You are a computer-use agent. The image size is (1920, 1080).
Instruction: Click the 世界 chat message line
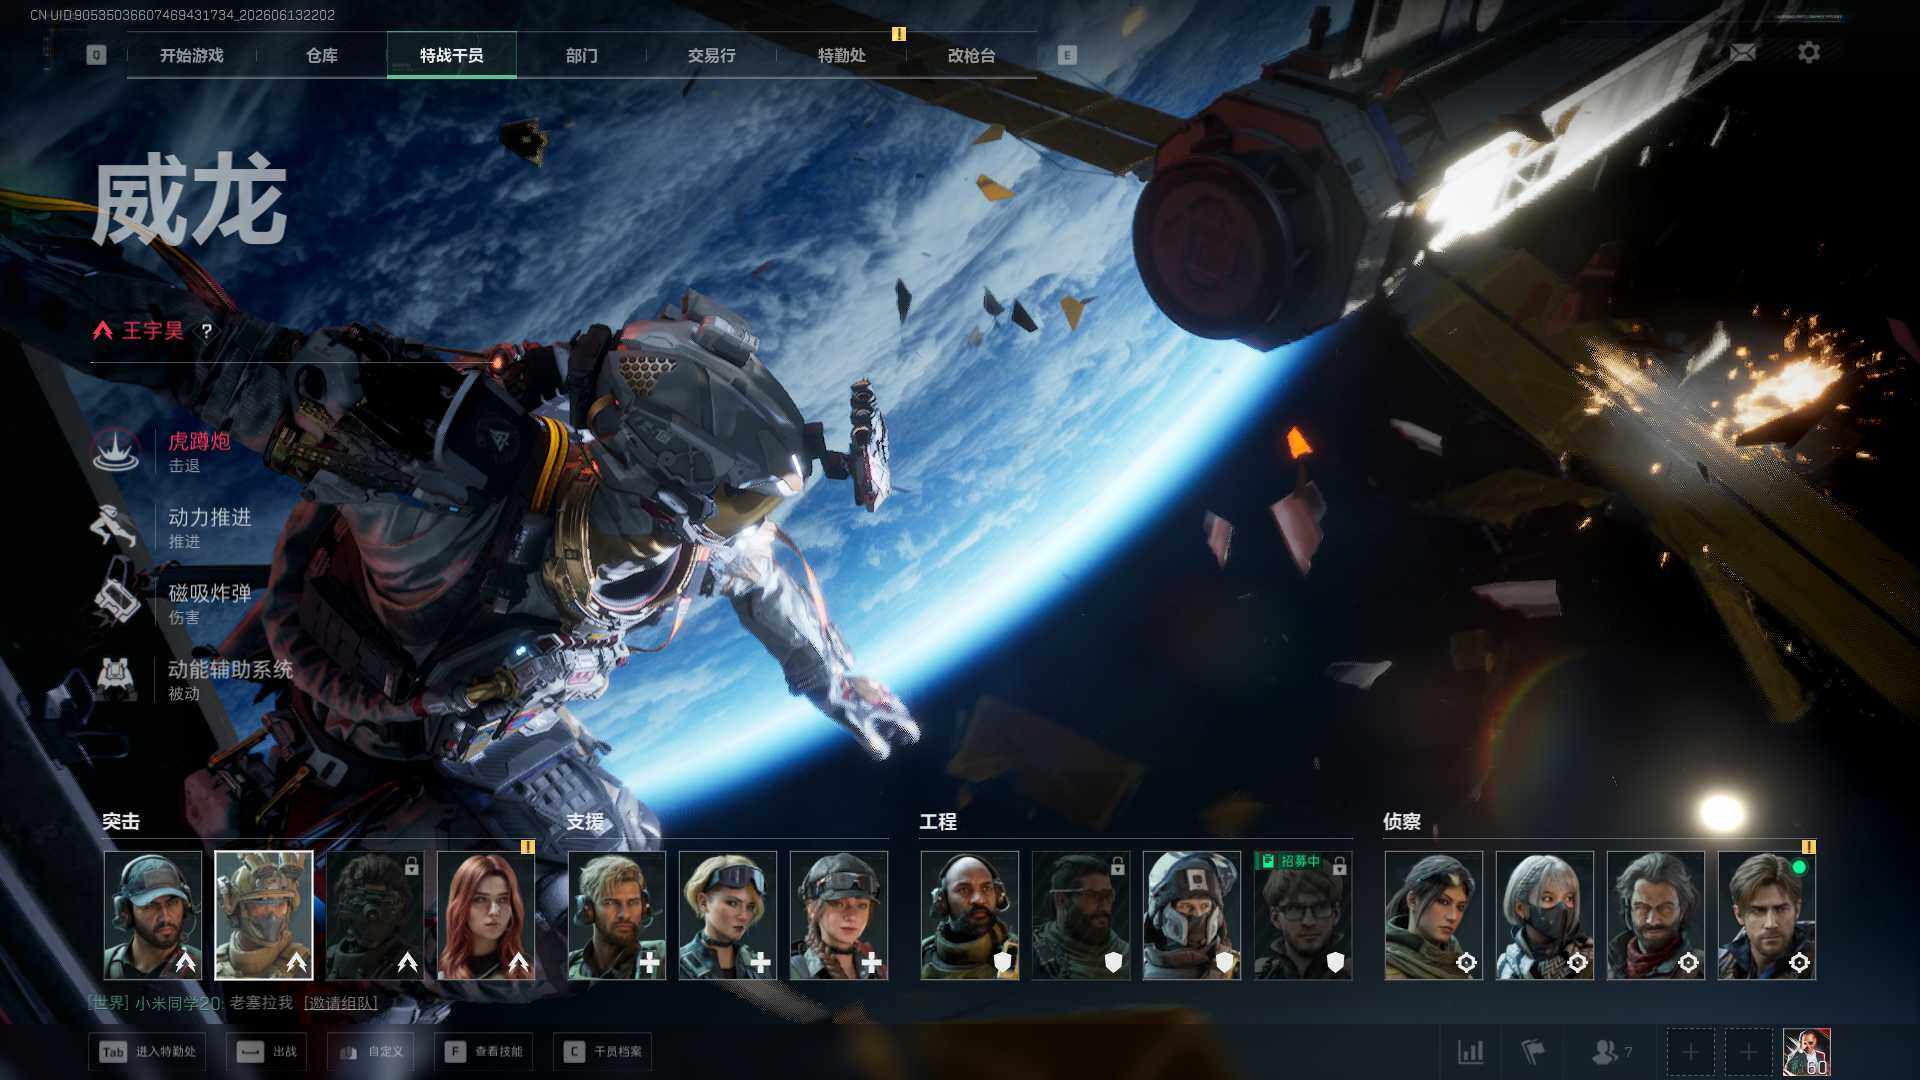click(233, 1003)
